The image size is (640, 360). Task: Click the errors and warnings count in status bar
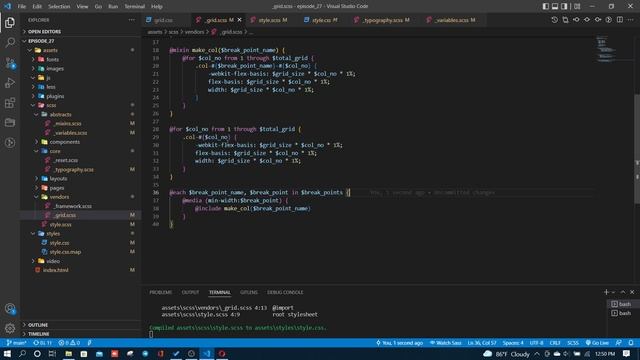[x=69, y=343]
